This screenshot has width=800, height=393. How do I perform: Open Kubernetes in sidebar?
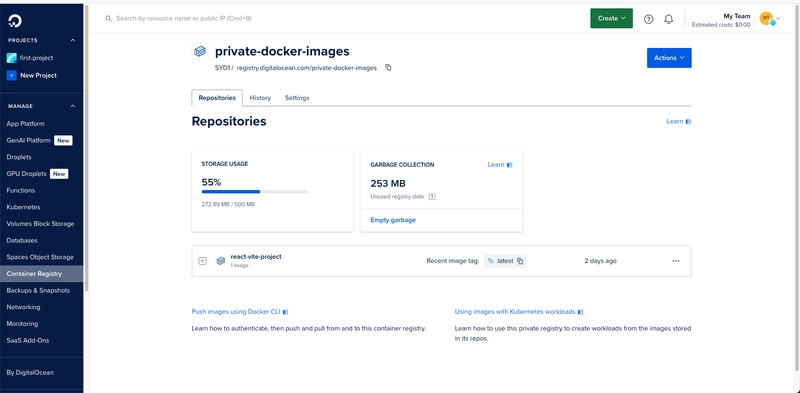click(23, 207)
